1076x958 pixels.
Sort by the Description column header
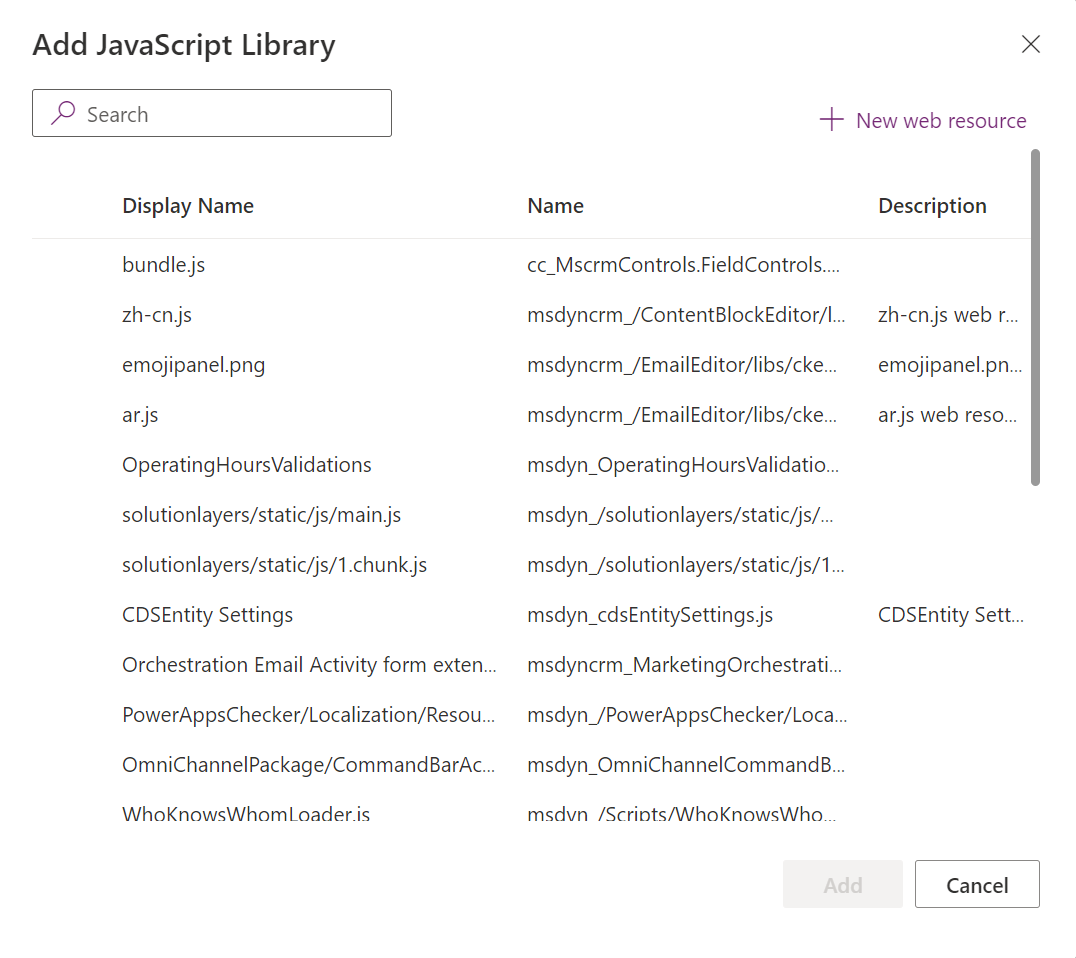pos(932,205)
